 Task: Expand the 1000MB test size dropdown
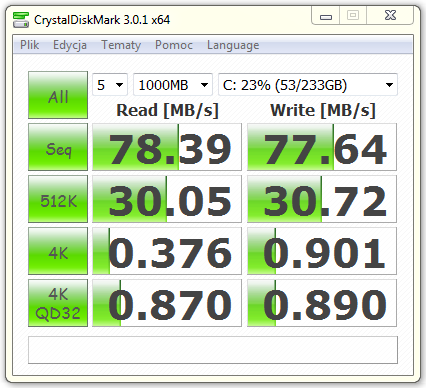173,85
